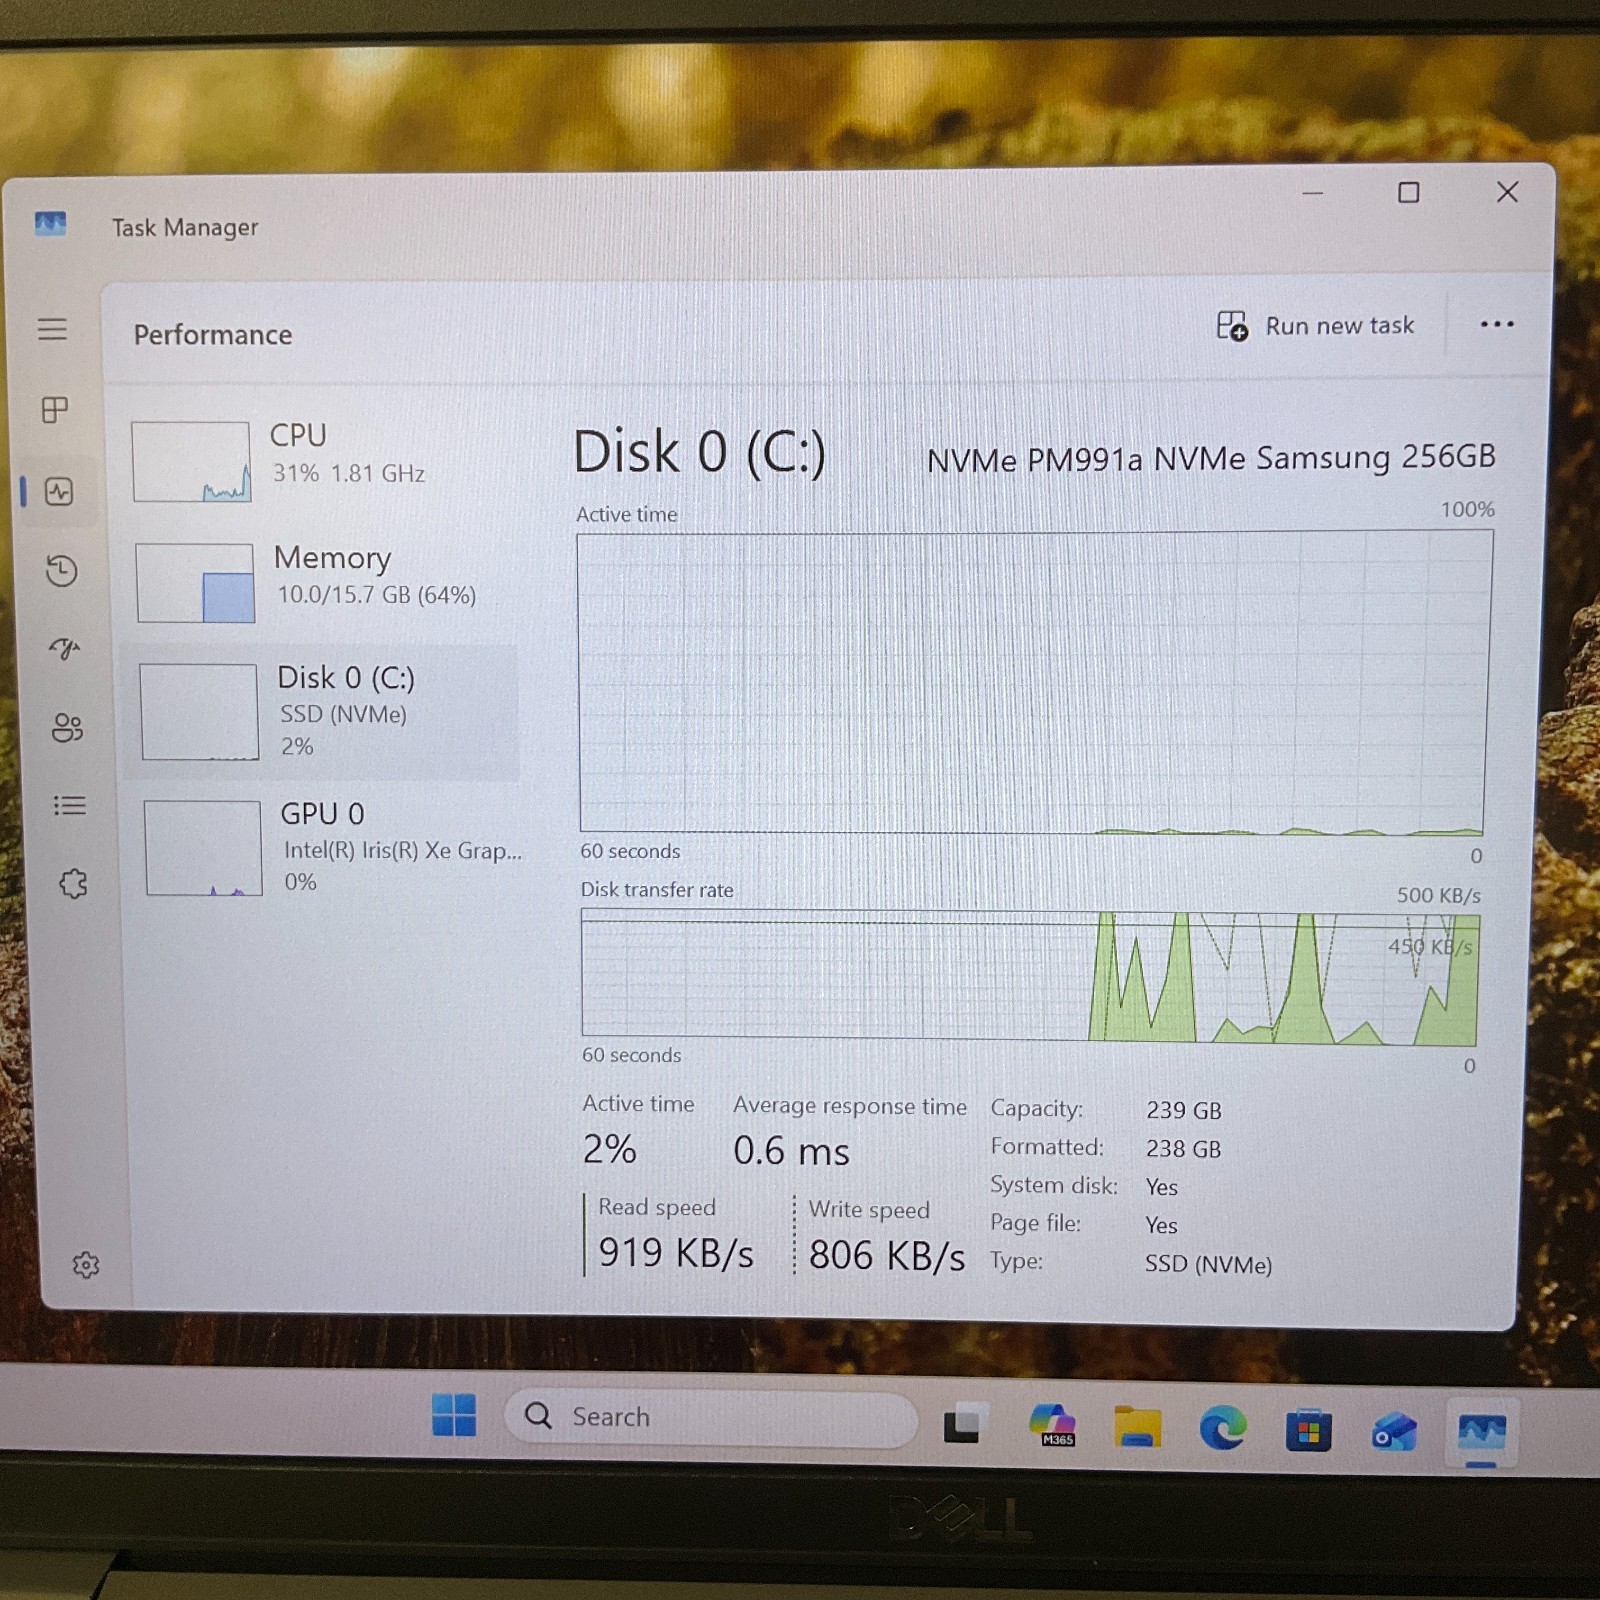
Task: Click the taskbar Search box
Action: [711, 1417]
